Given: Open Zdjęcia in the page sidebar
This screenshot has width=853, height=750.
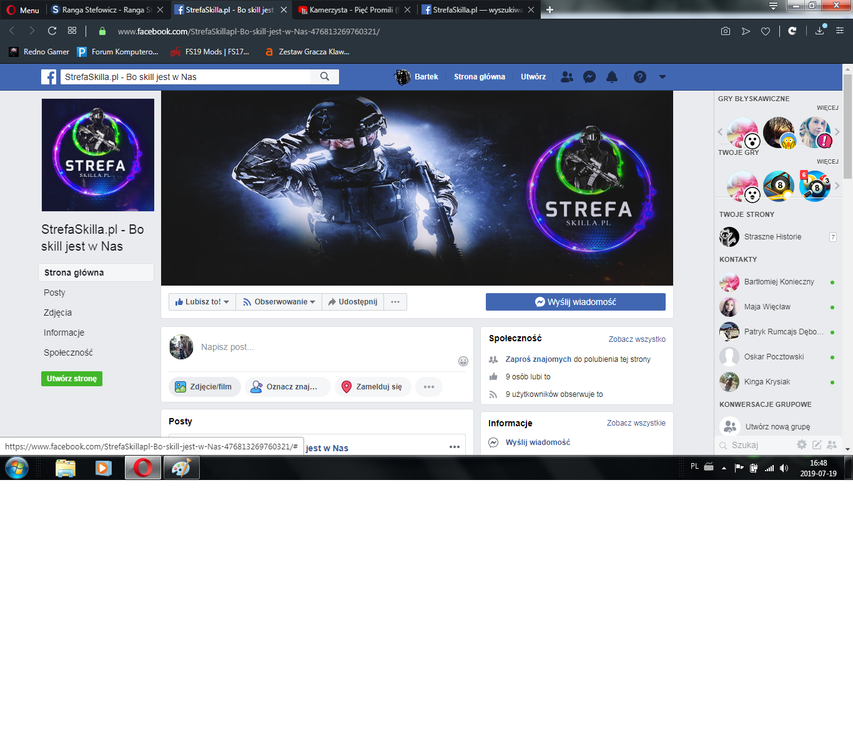Looking at the screenshot, I should point(58,313).
